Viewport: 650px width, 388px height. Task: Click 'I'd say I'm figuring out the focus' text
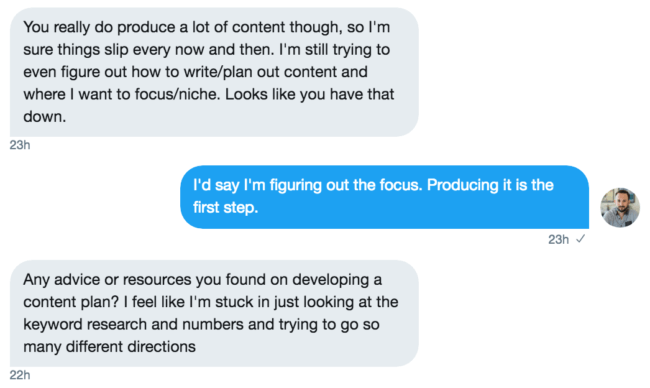[308, 185]
